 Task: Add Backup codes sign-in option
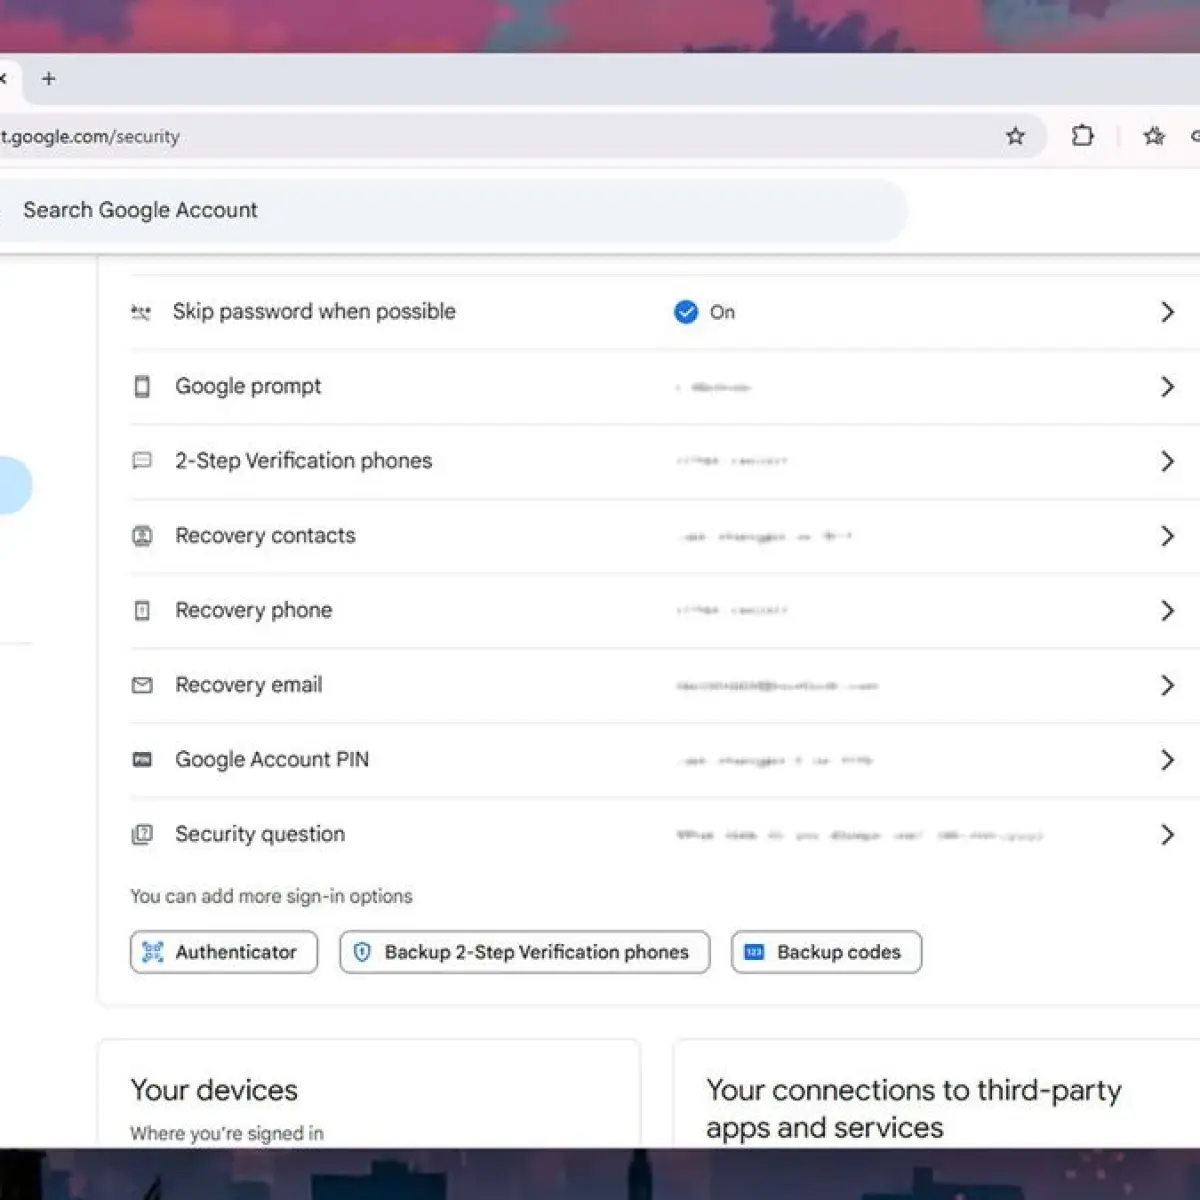pyautogui.click(x=826, y=952)
